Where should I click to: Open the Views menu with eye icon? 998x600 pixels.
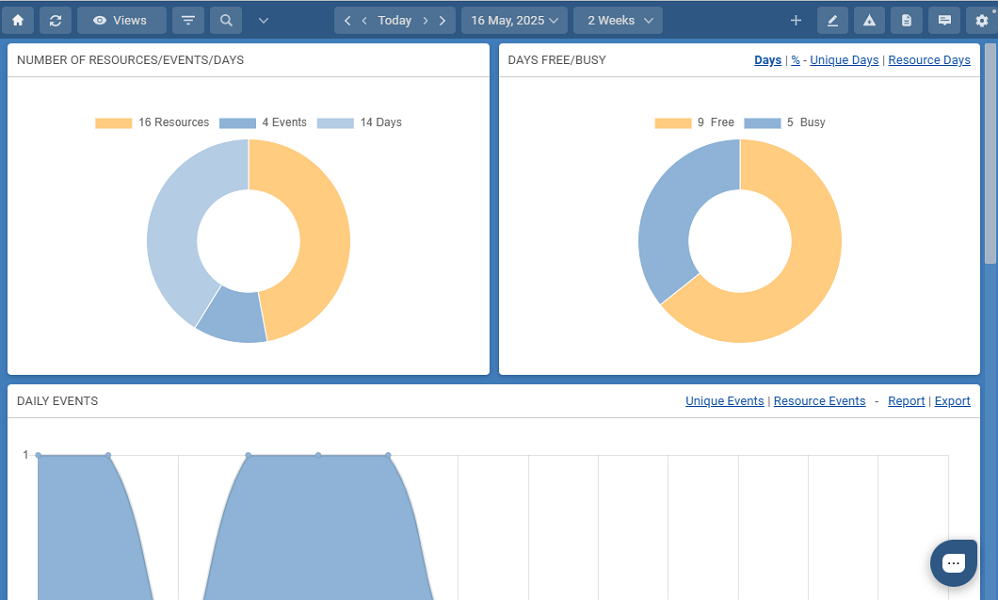(x=122, y=20)
